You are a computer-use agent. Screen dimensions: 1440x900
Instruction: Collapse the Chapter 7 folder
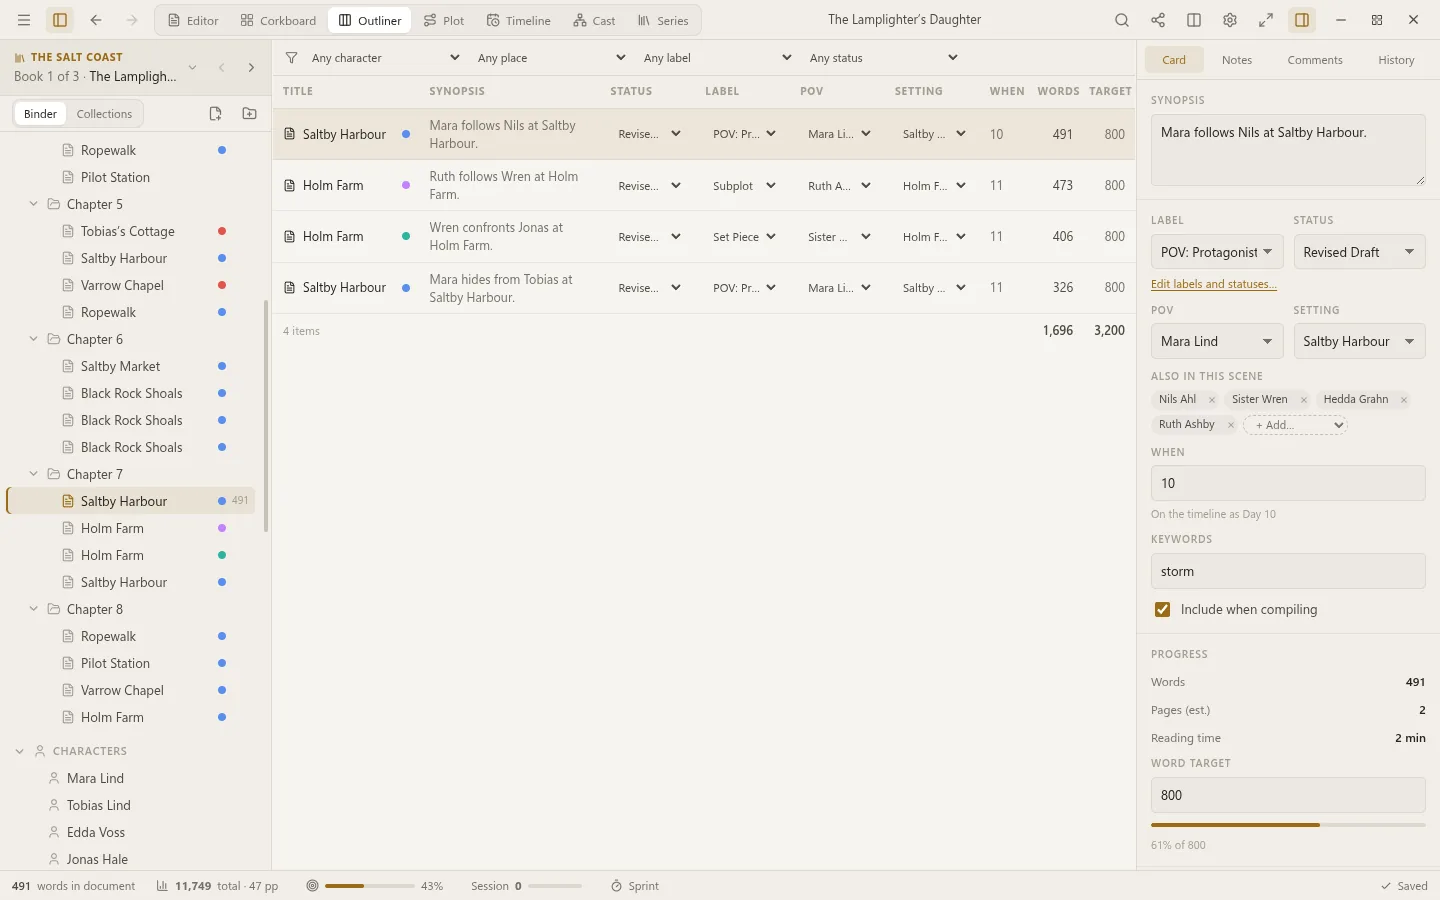click(33, 474)
